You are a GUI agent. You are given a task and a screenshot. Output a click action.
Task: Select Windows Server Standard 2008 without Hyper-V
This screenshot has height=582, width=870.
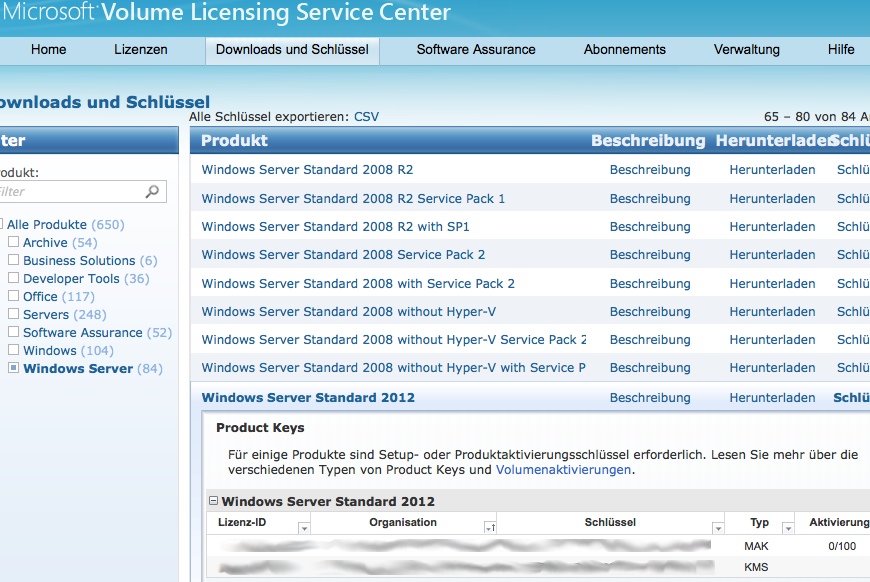pos(348,312)
